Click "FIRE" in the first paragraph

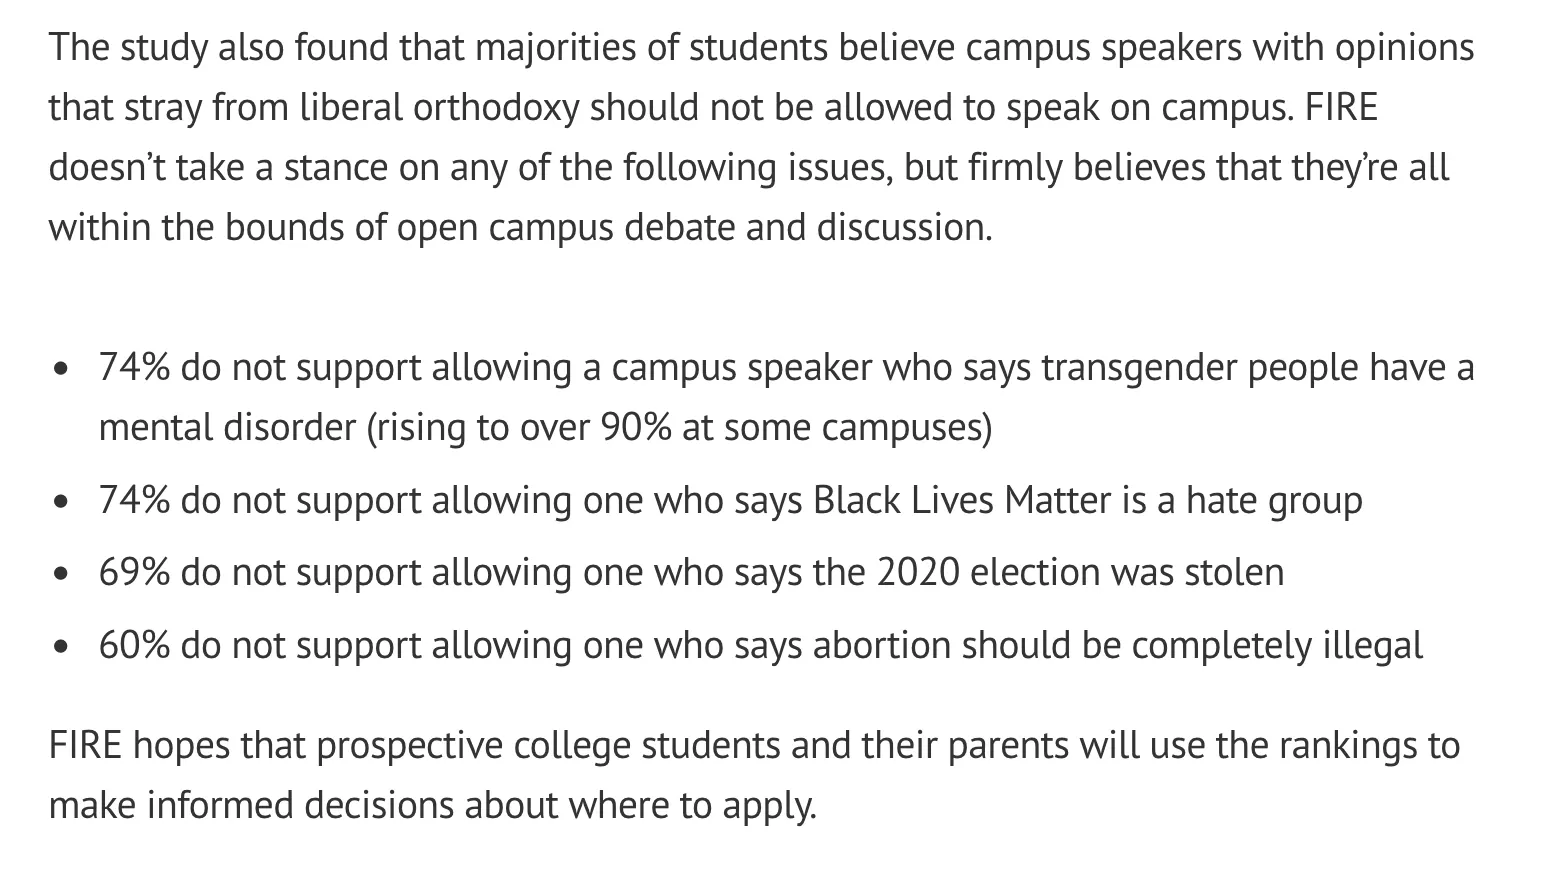coord(1341,107)
